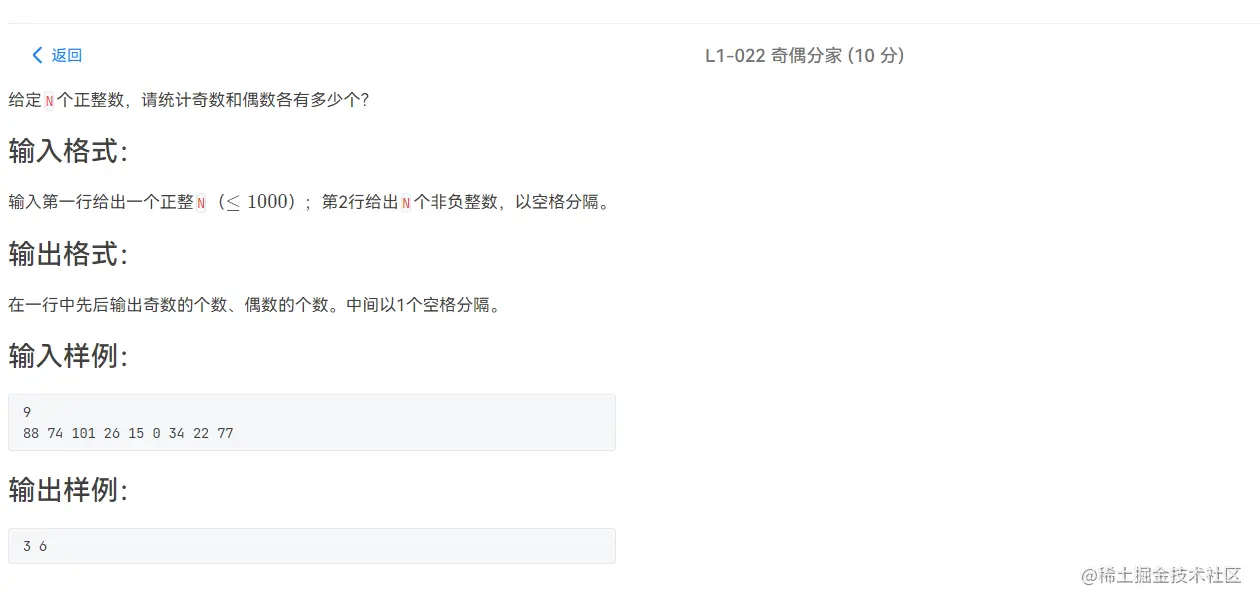
Task: Click the 稀土掘金 watermark icon
Action: (x=1090, y=577)
